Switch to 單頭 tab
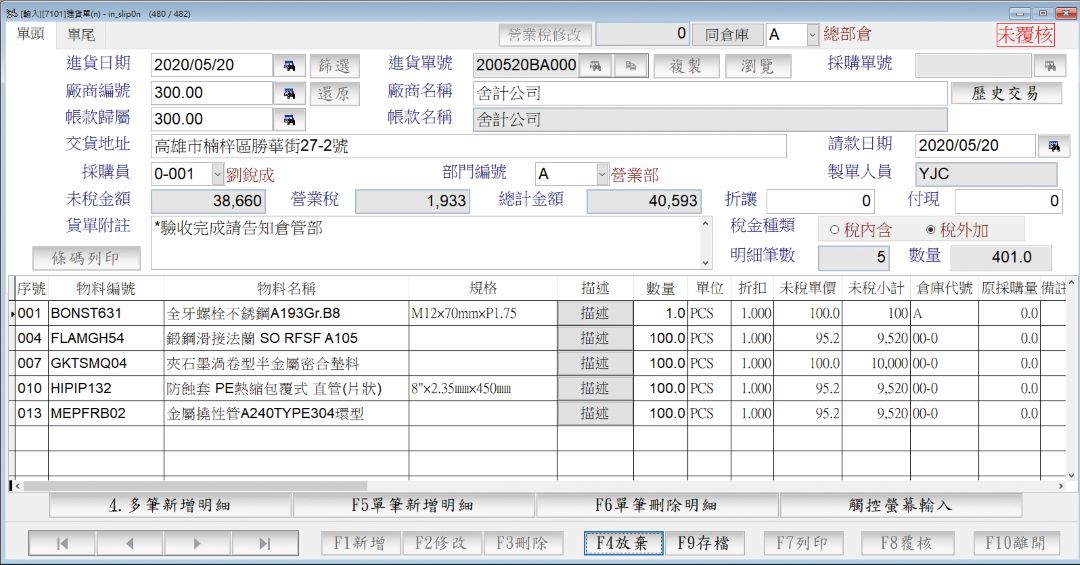1080x565 pixels. 30,34
